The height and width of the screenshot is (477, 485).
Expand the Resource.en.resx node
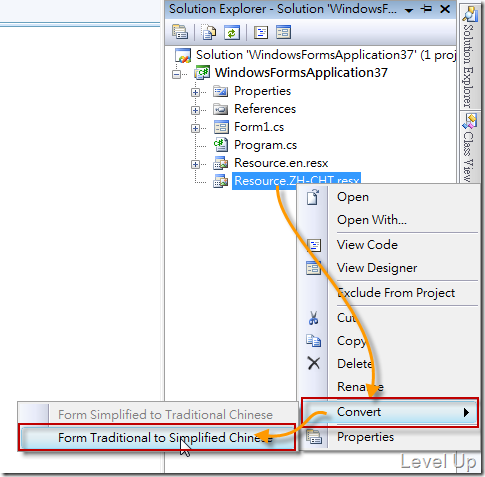coord(195,164)
